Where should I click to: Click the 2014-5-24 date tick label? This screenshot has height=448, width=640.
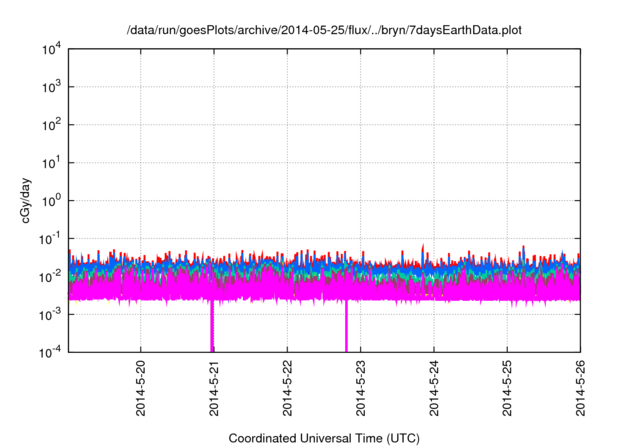tap(434, 388)
